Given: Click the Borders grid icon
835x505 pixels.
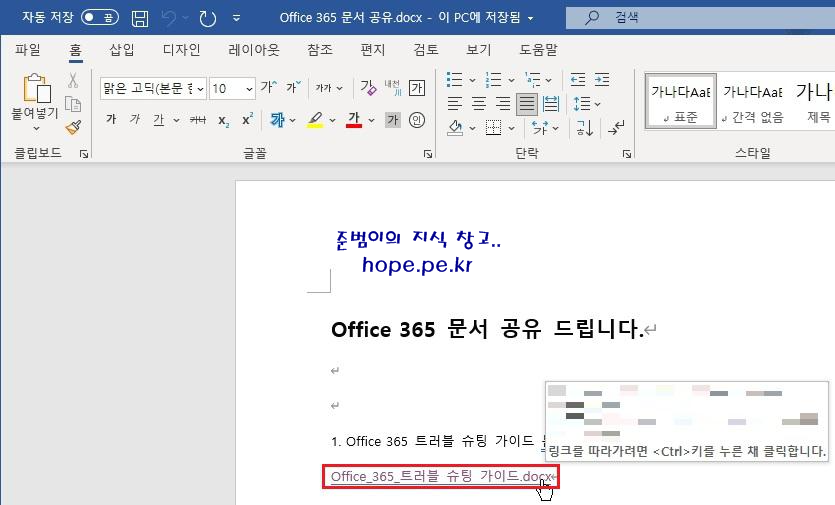Looking at the screenshot, I should (493, 128).
